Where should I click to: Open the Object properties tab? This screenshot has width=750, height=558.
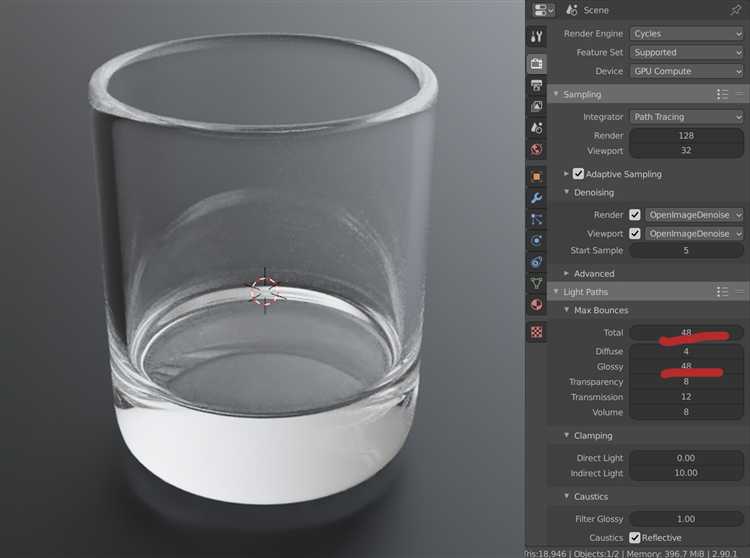(537, 176)
